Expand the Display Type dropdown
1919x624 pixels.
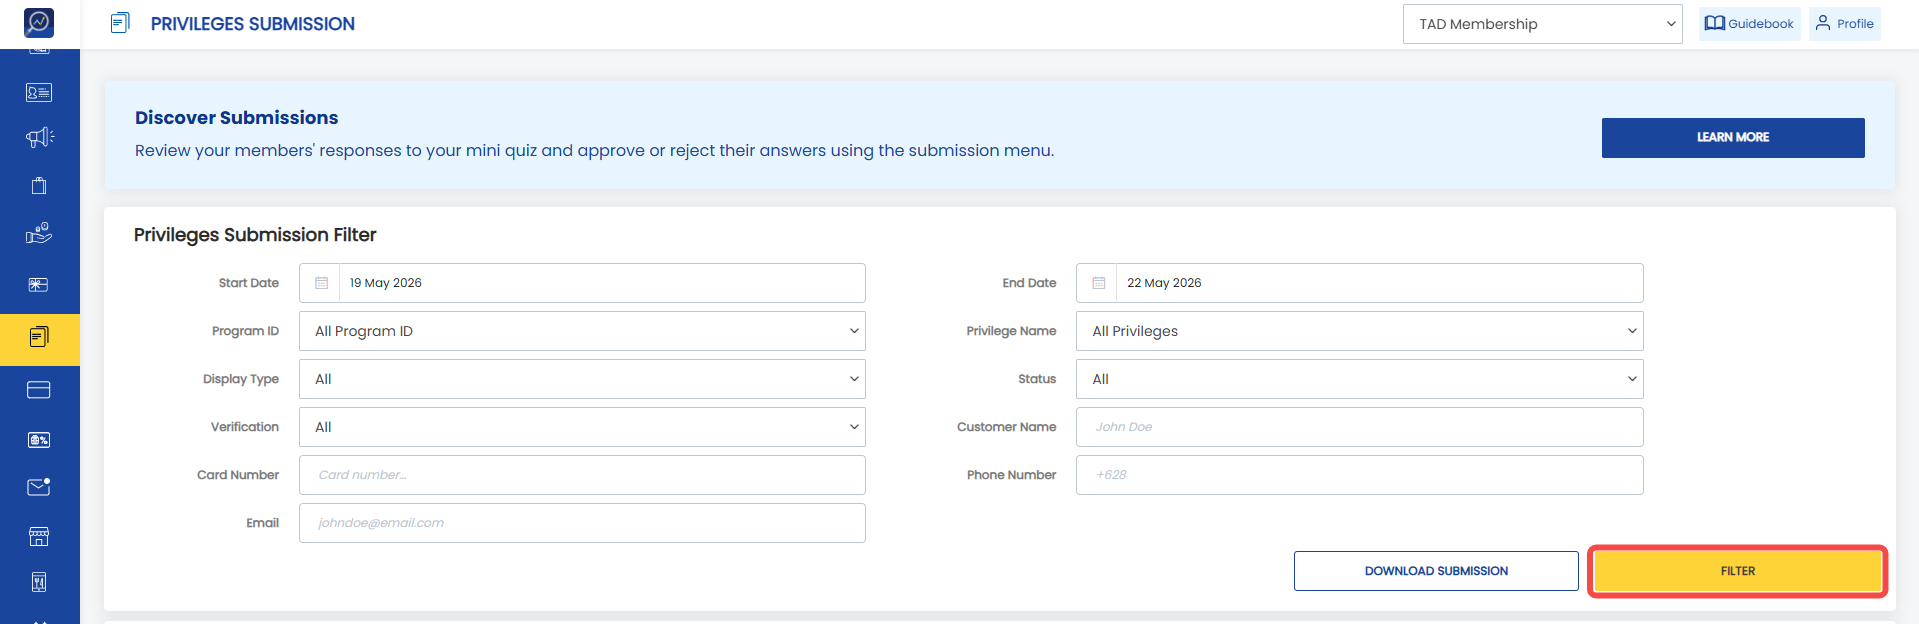pos(582,379)
